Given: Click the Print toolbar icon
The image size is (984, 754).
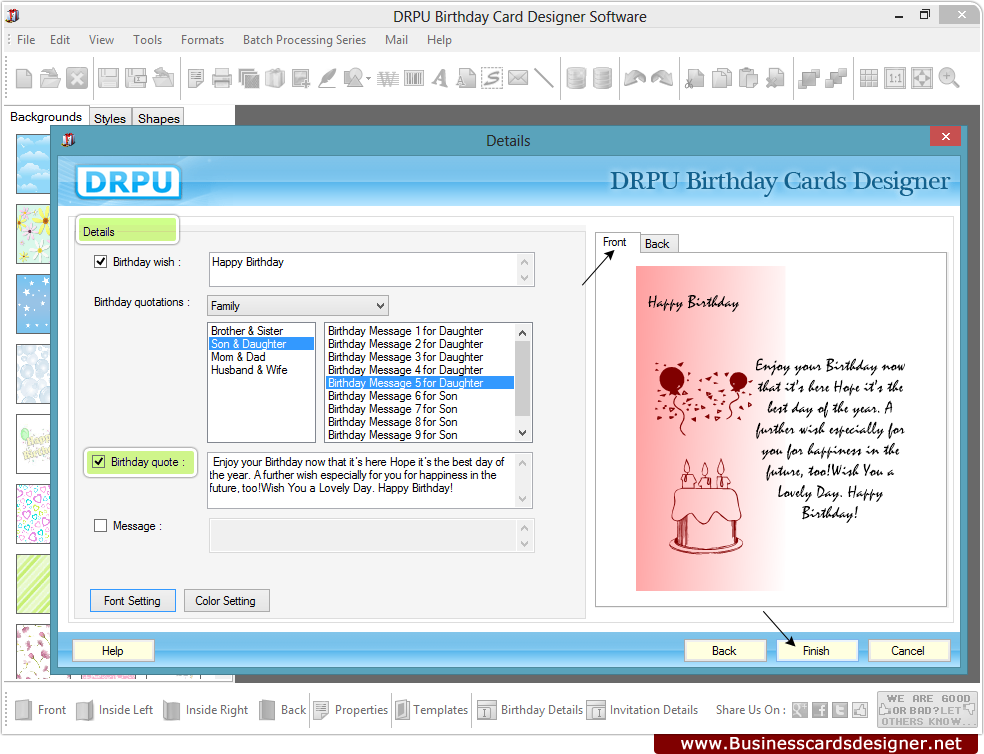Looking at the screenshot, I should [222, 78].
